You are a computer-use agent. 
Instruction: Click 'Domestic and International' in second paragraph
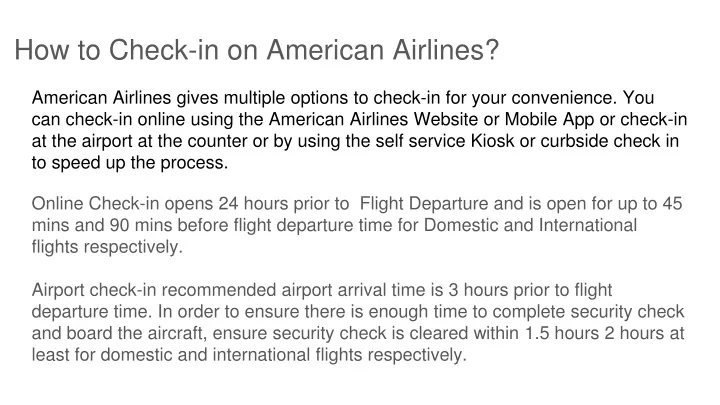(x=530, y=225)
